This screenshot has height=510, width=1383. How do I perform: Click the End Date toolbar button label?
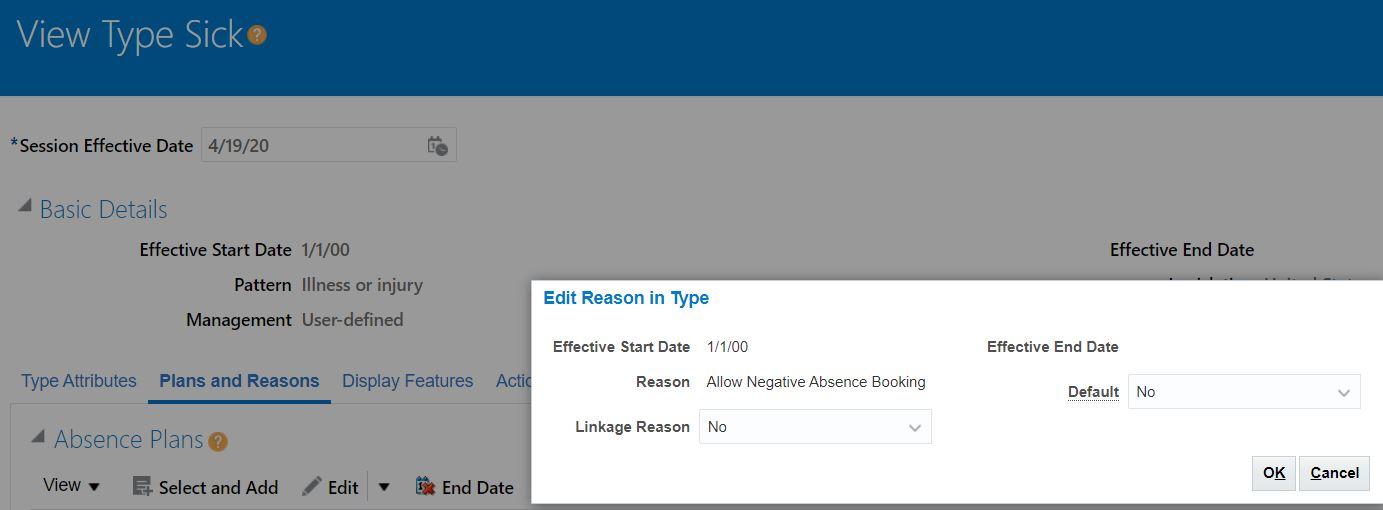coord(478,487)
